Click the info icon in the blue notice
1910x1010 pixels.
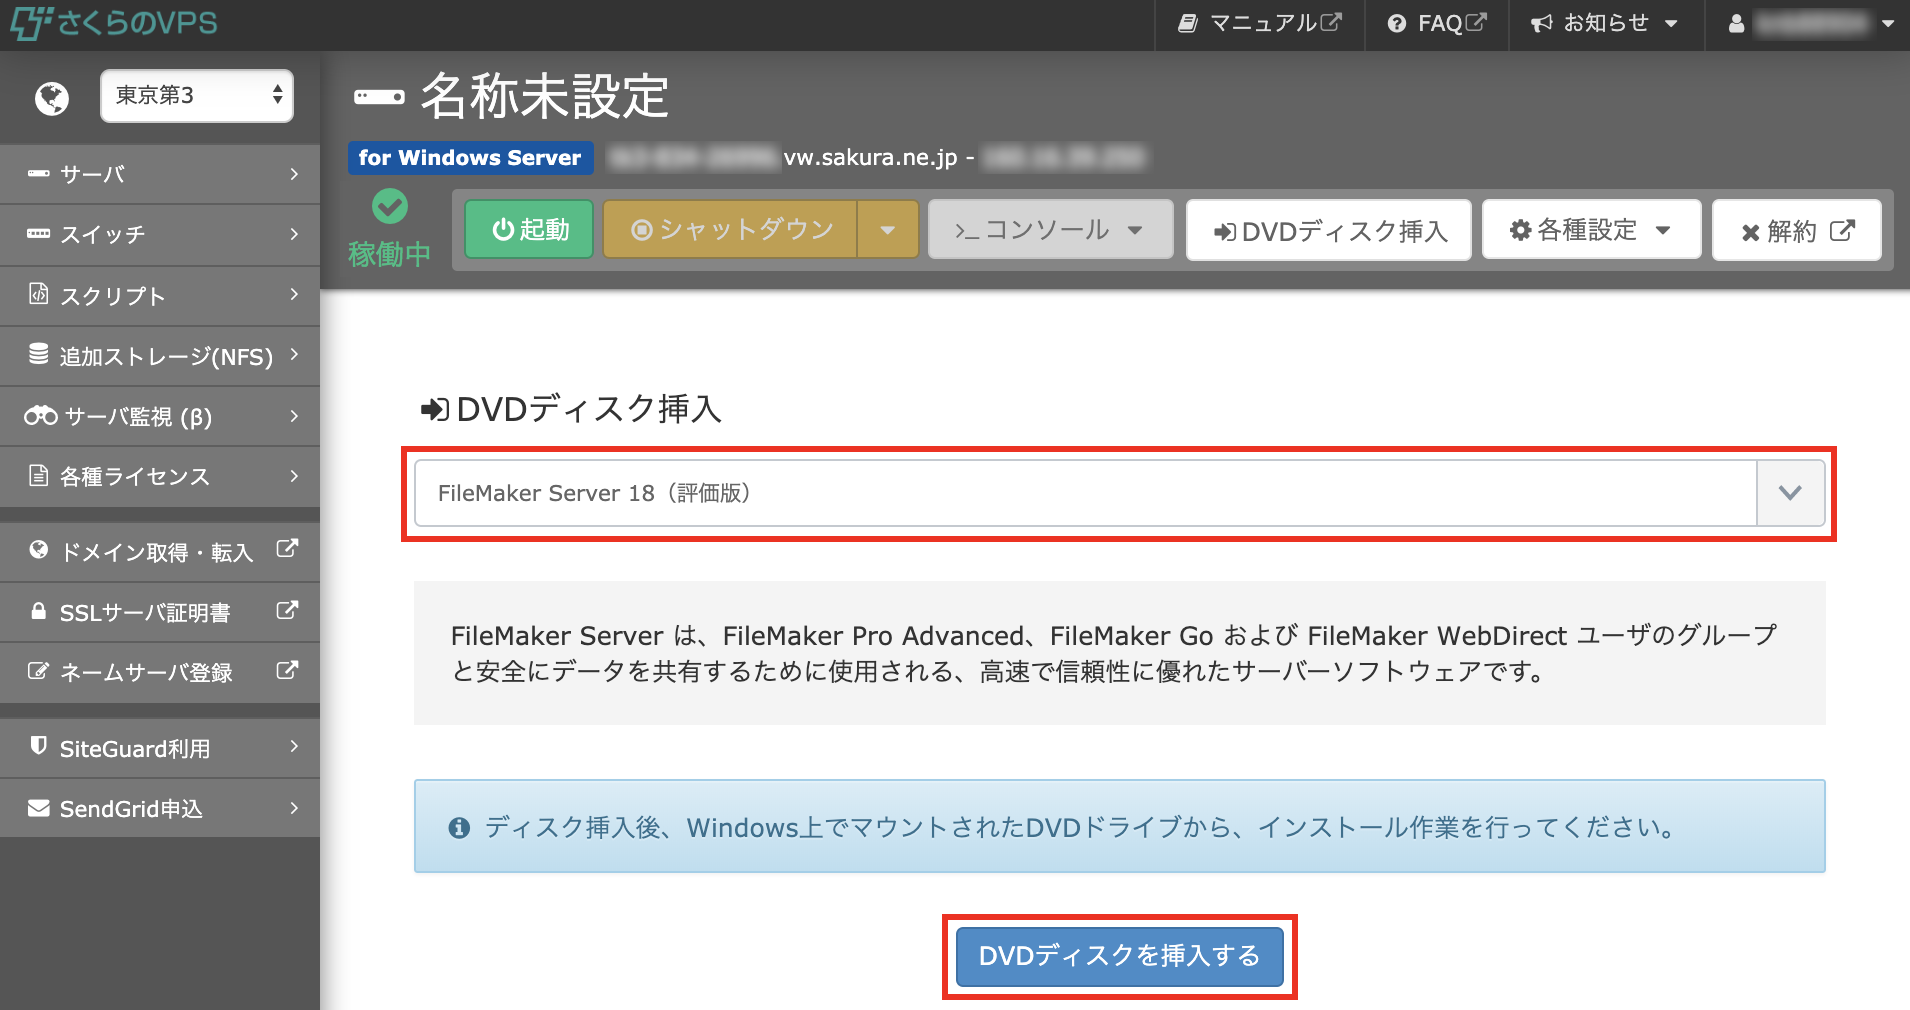pos(459,828)
